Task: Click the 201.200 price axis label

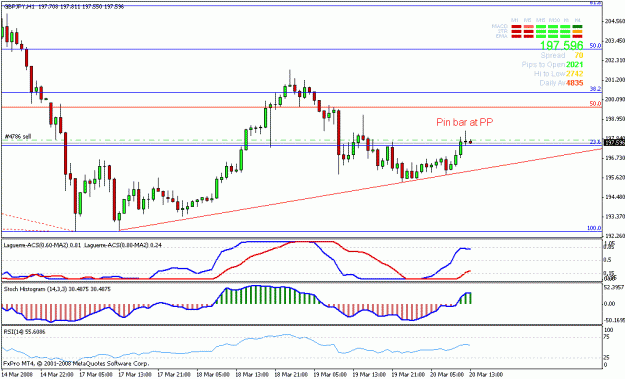Action: [615, 80]
